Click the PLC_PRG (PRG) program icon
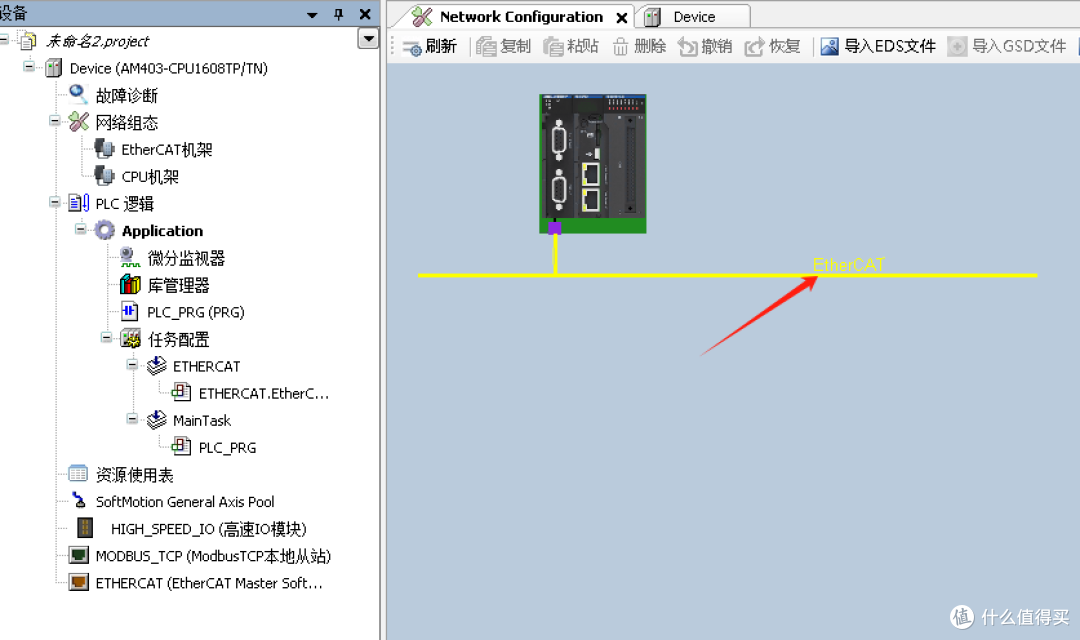The height and width of the screenshot is (640, 1080). (129, 311)
